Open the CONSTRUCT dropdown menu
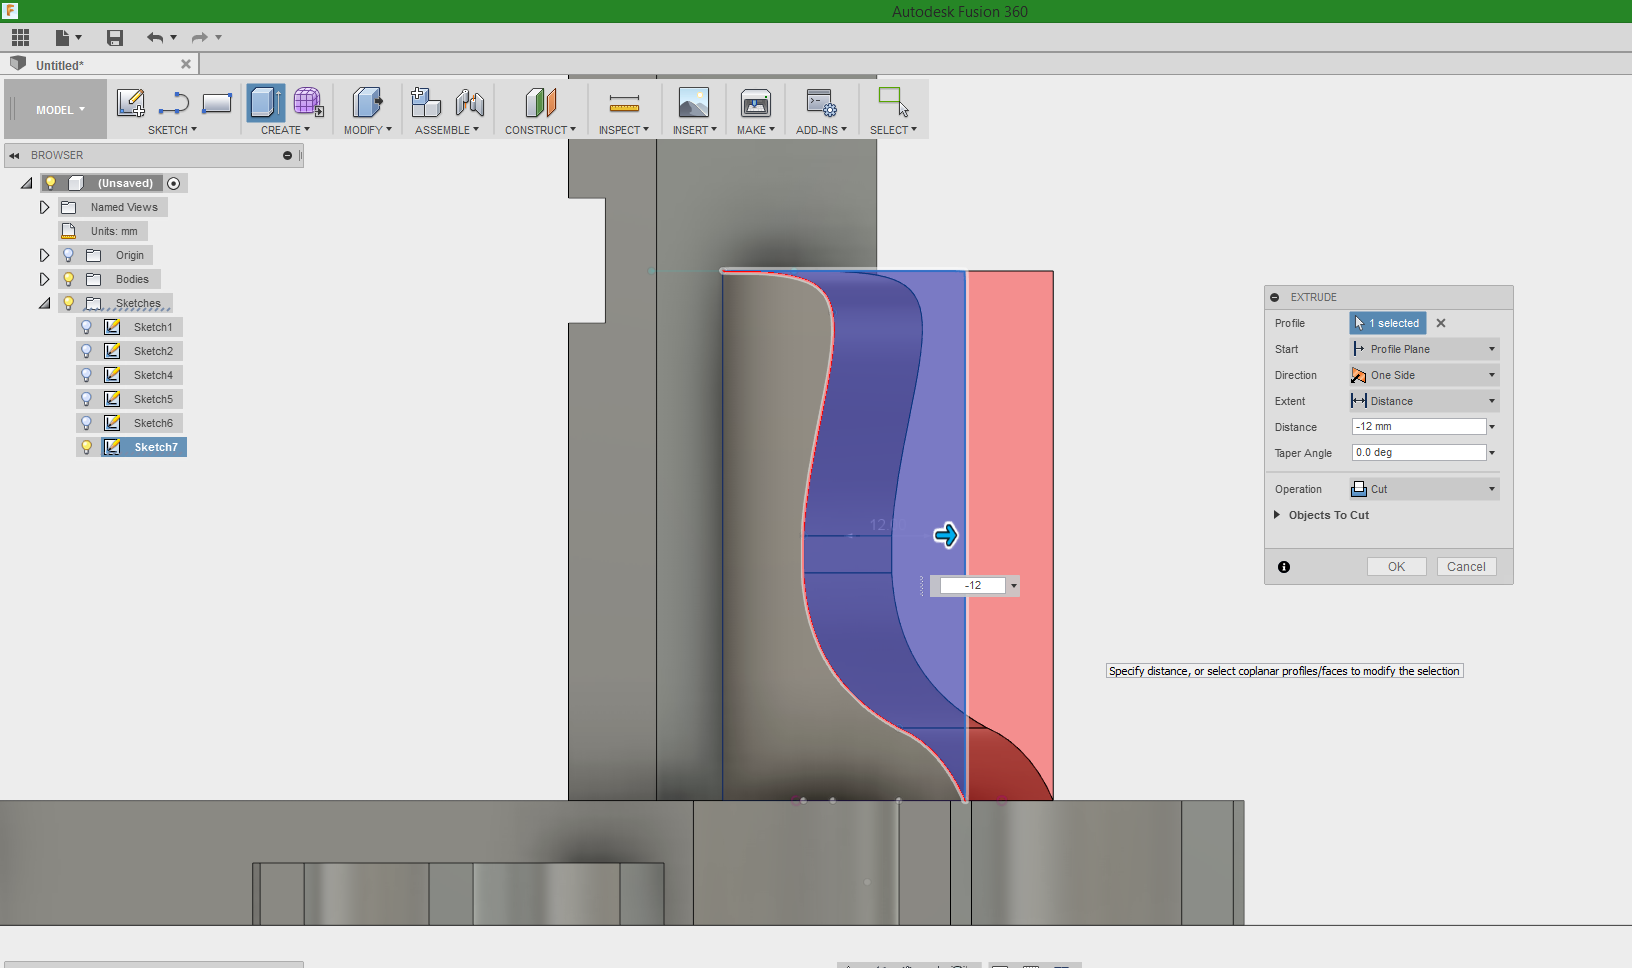 point(540,130)
